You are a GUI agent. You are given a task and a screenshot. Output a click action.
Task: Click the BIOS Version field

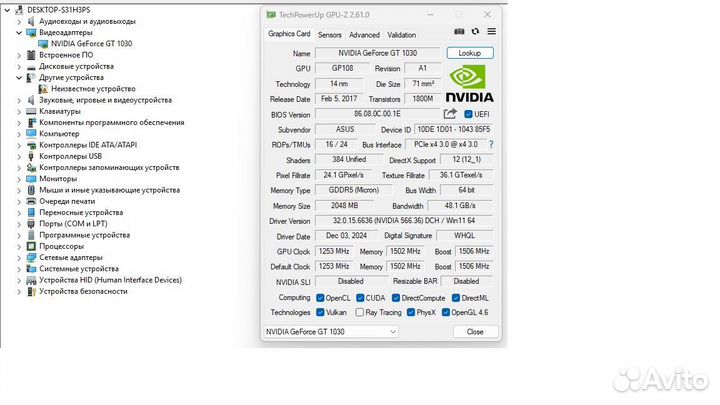point(377,113)
